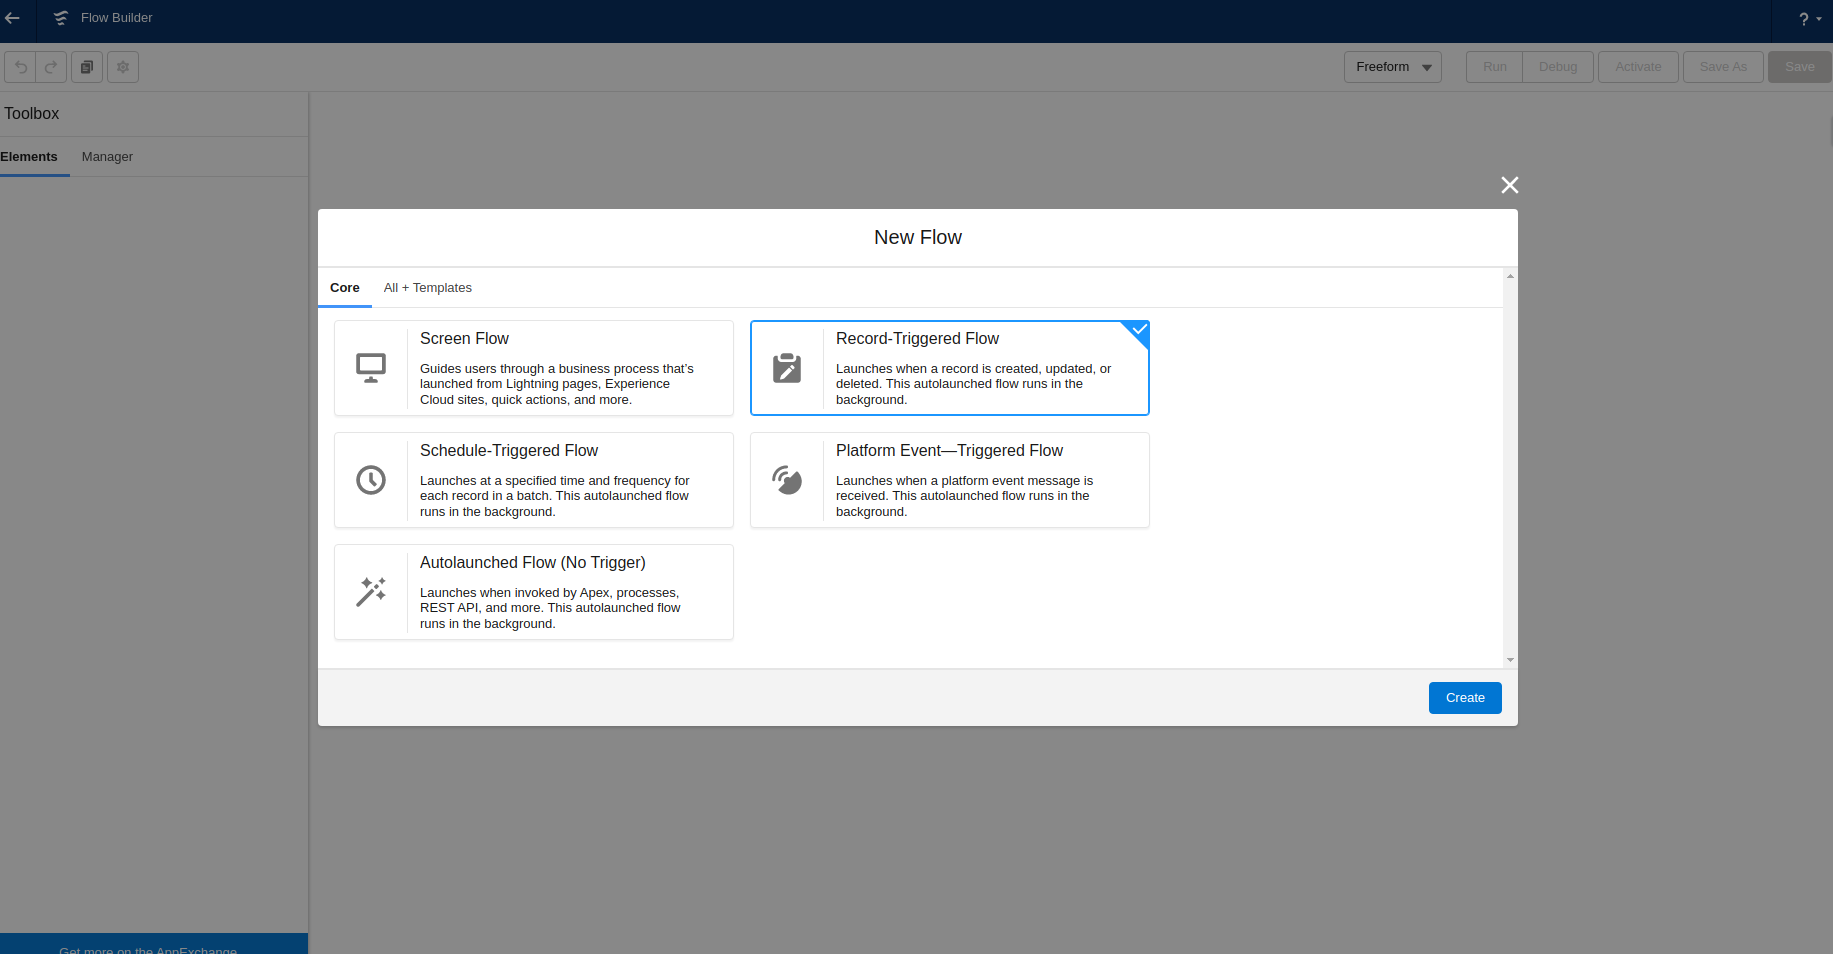Switch to the Manager tab
Screen dimensions: 1833x954
(x=107, y=157)
